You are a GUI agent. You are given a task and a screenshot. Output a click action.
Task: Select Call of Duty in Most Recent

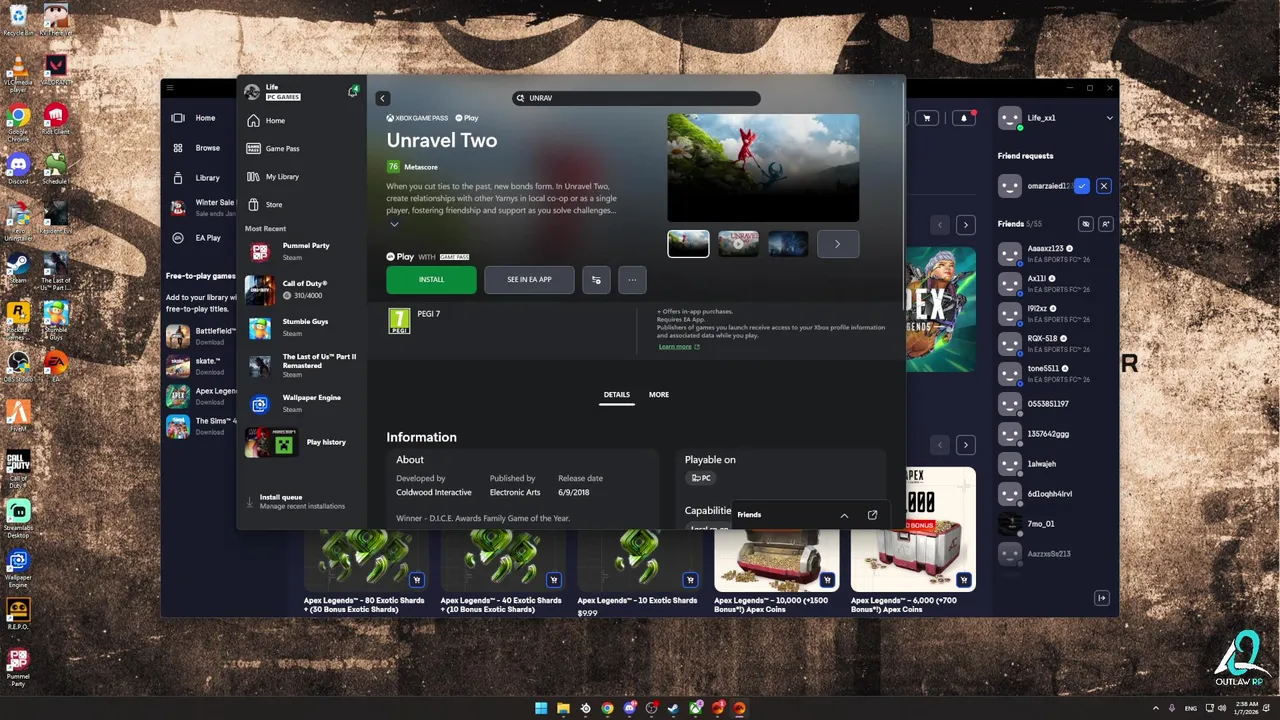point(301,290)
